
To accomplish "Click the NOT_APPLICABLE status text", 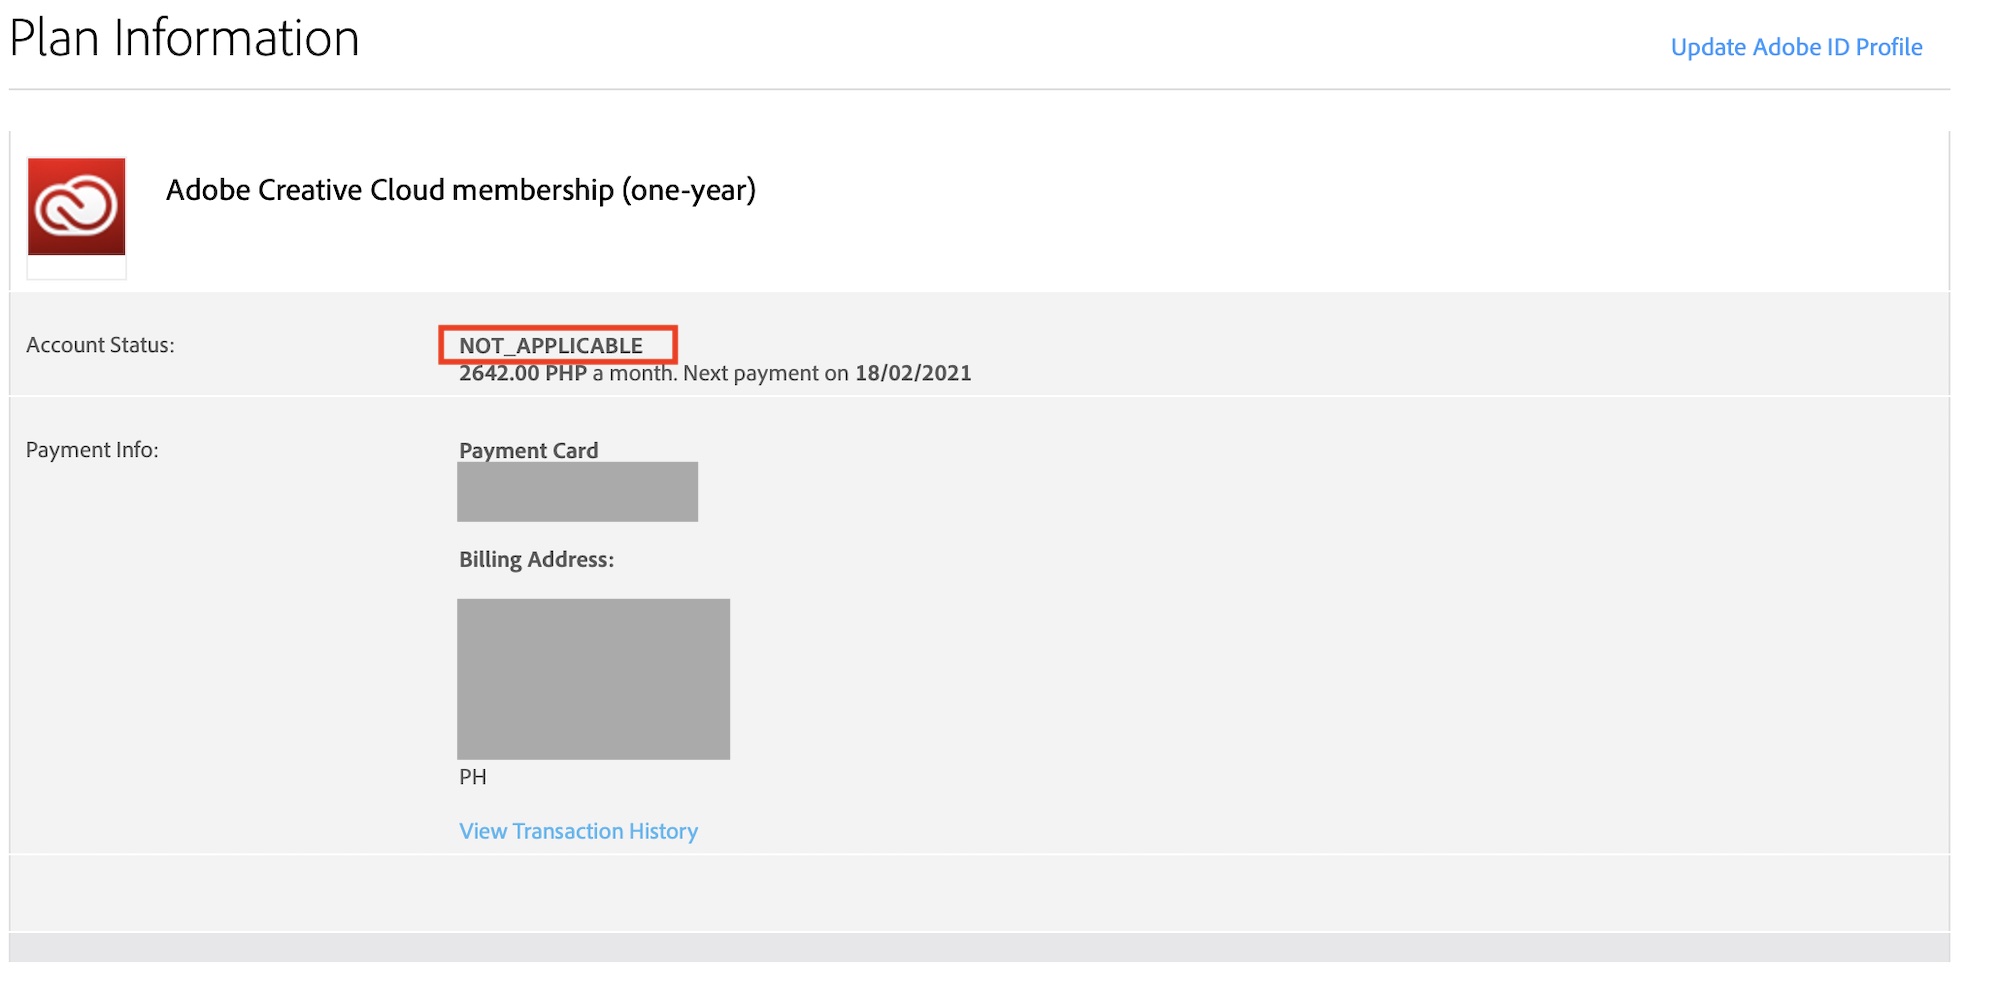I will click(x=551, y=346).
